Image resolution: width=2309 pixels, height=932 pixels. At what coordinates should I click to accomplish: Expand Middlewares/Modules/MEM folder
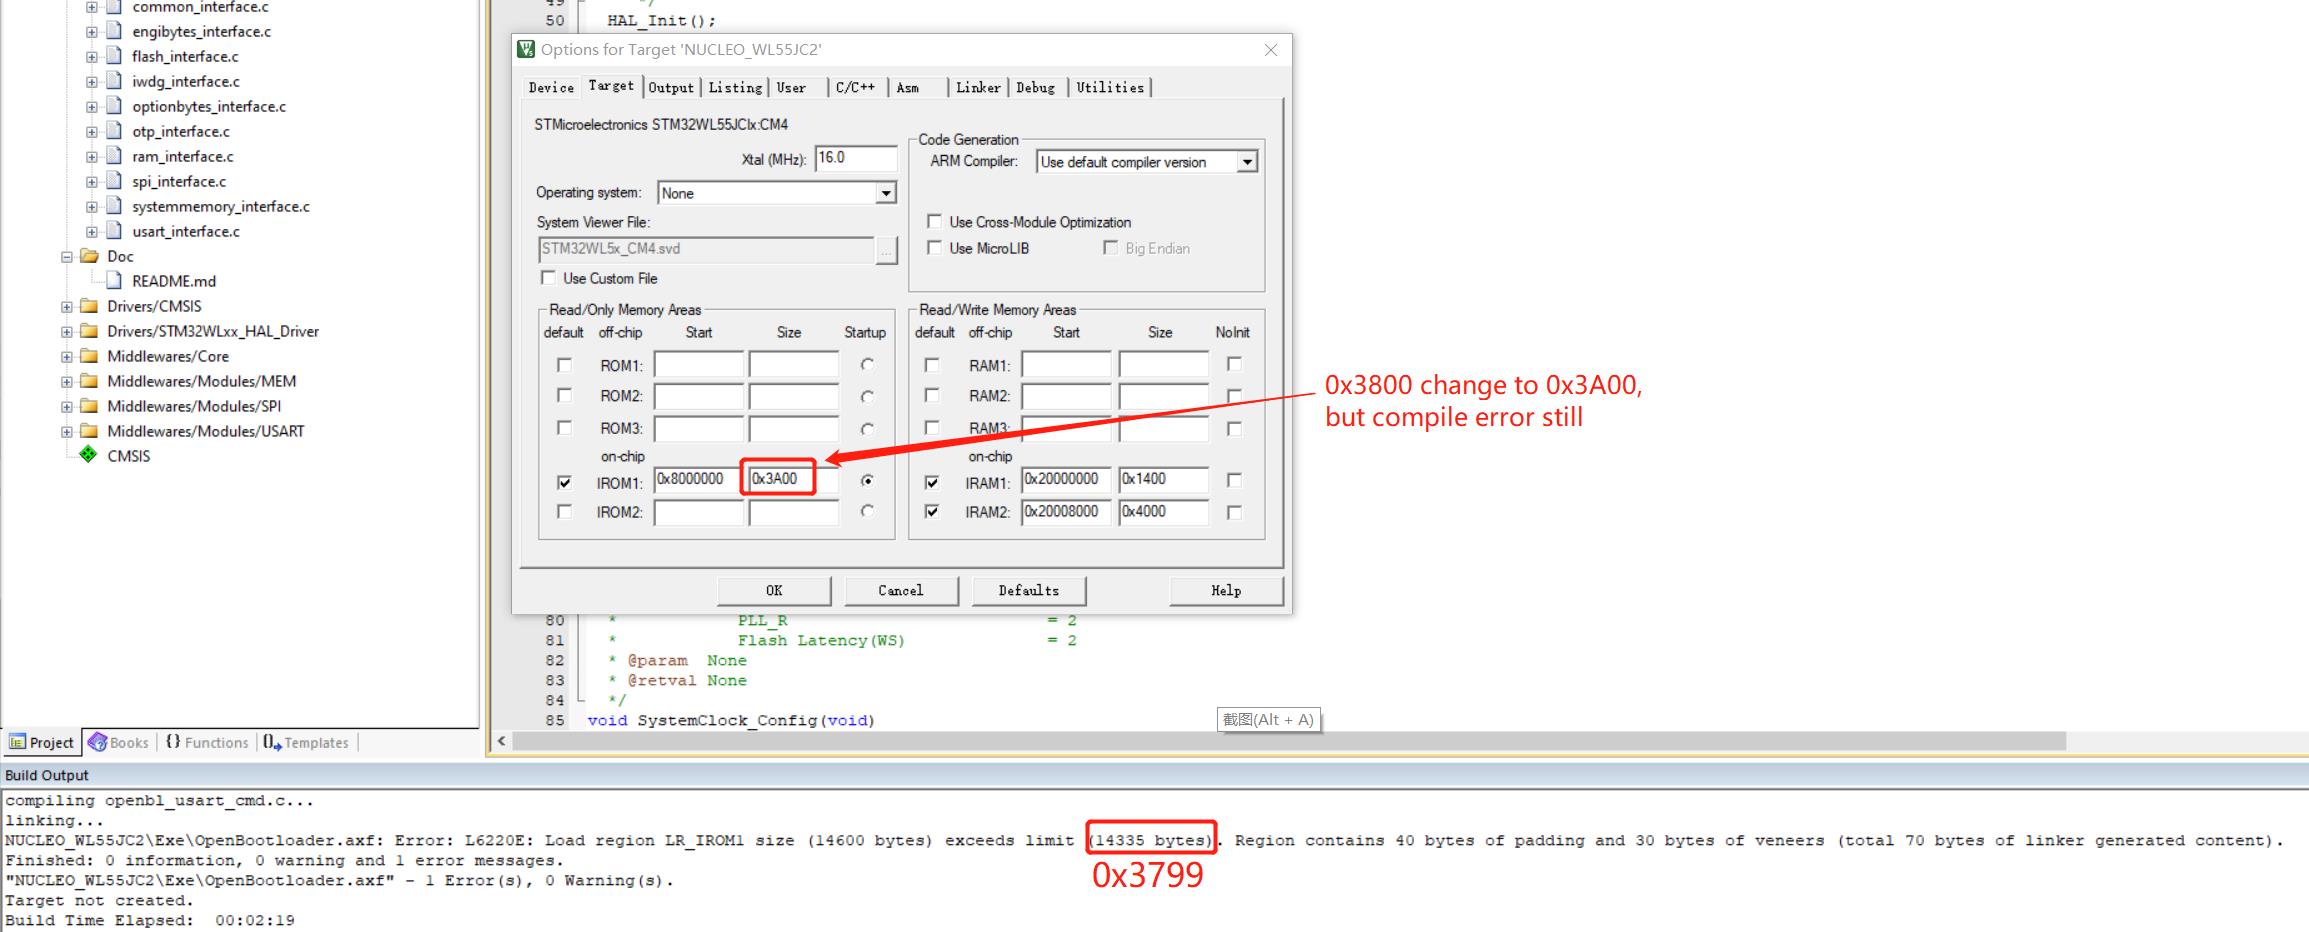tap(67, 382)
